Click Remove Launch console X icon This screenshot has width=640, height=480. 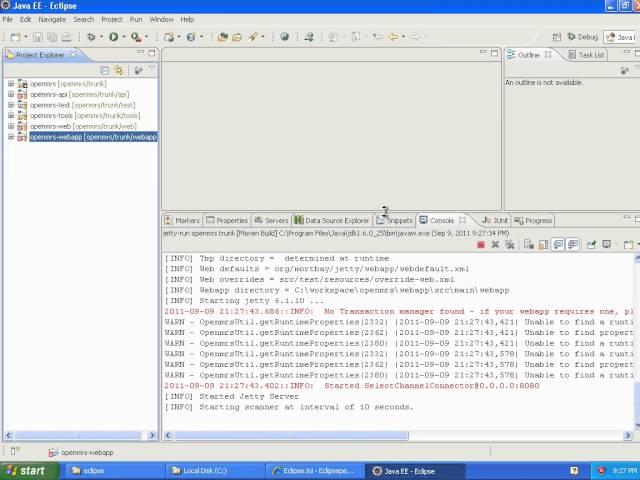(x=495, y=244)
